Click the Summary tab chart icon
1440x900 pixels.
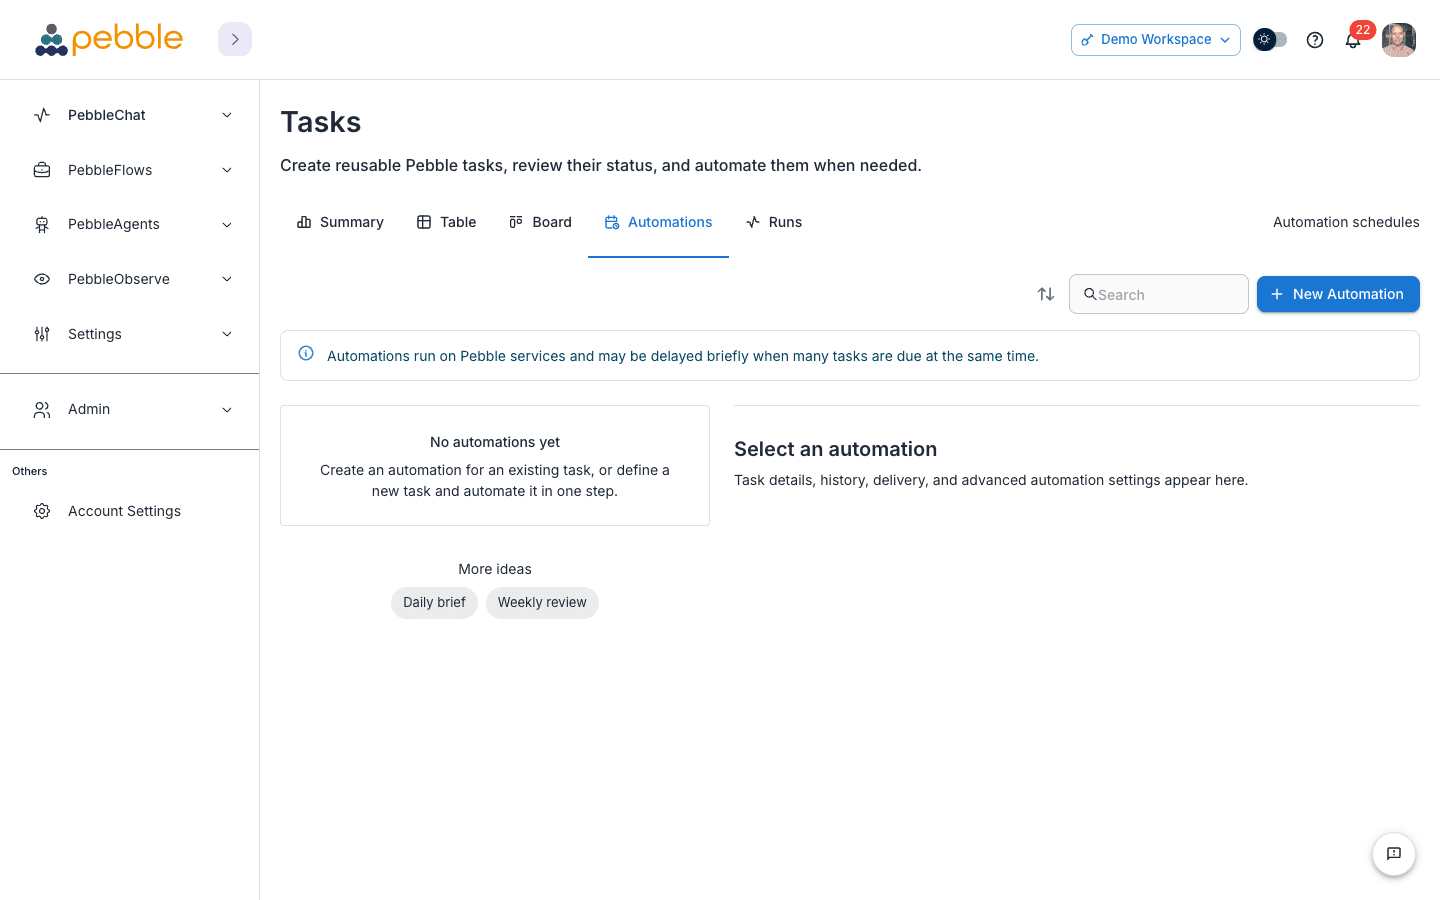[x=304, y=222]
